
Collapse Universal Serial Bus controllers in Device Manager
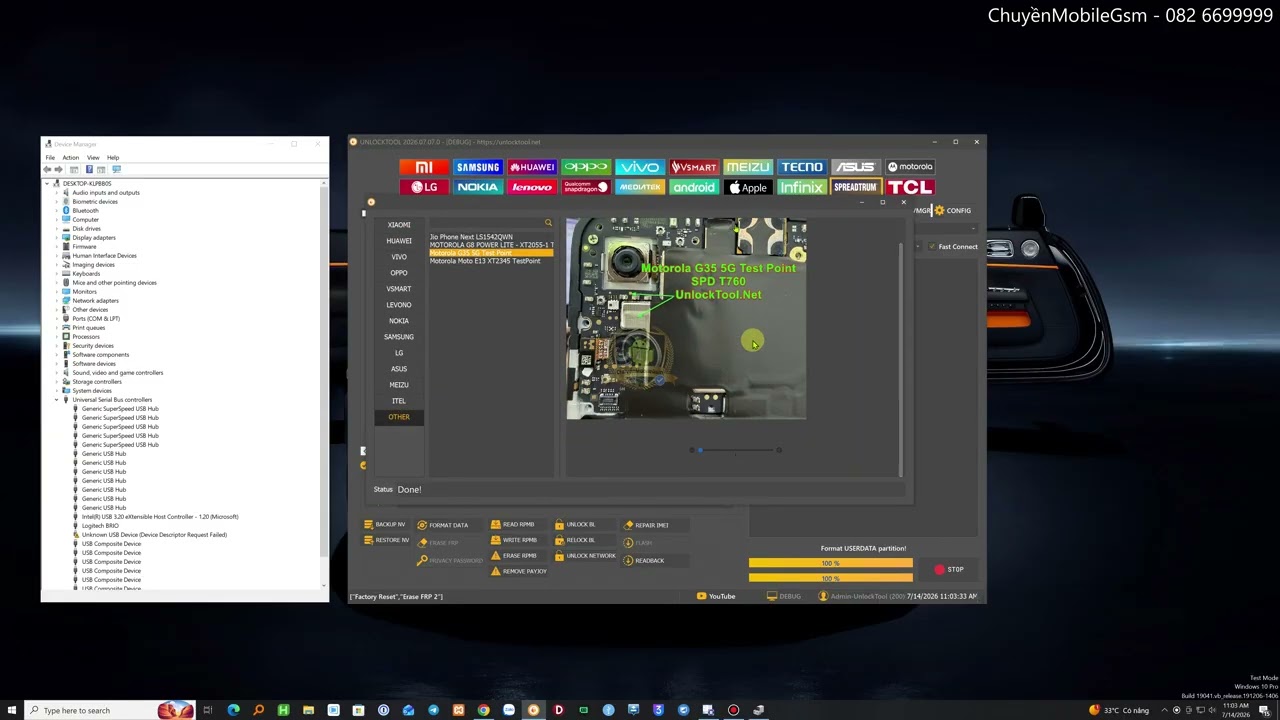pos(57,400)
